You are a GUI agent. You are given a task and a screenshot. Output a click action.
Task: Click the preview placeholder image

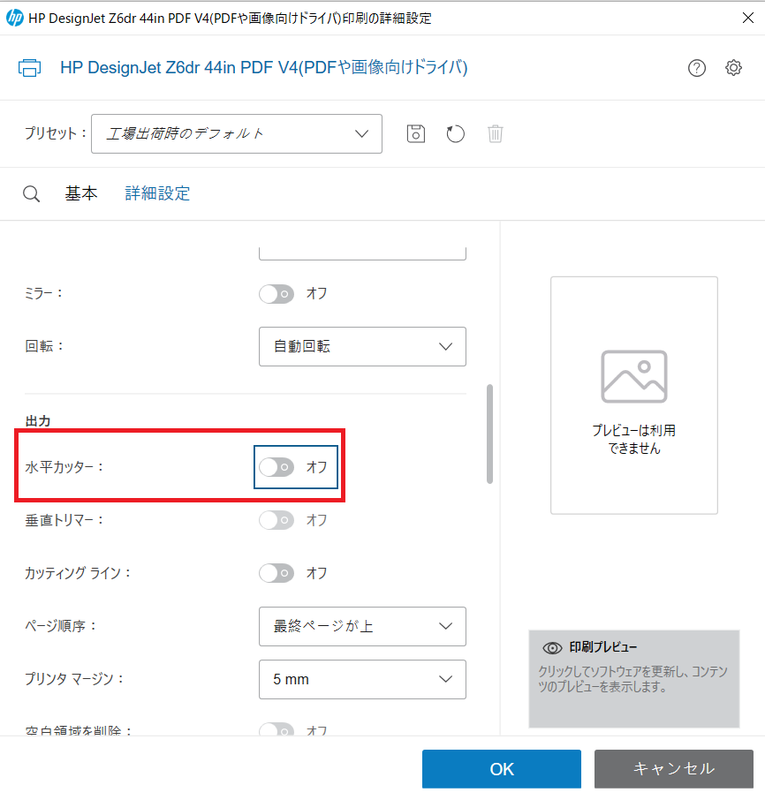[634, 377]
